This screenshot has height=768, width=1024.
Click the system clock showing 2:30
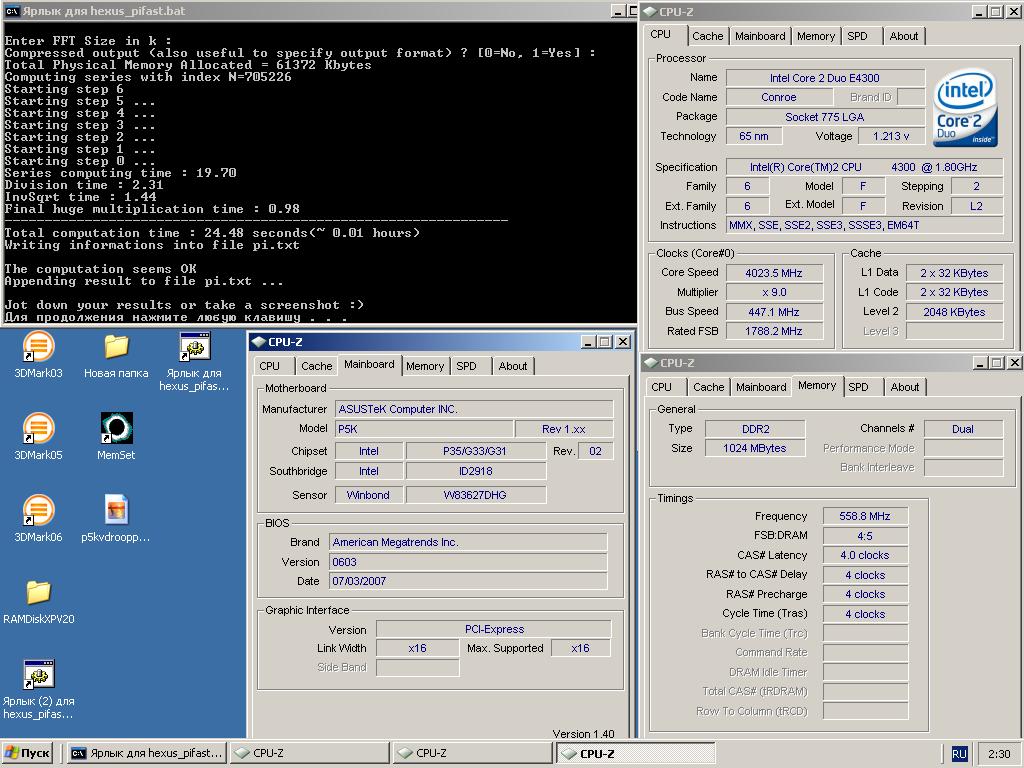click(x=999, y=754)
